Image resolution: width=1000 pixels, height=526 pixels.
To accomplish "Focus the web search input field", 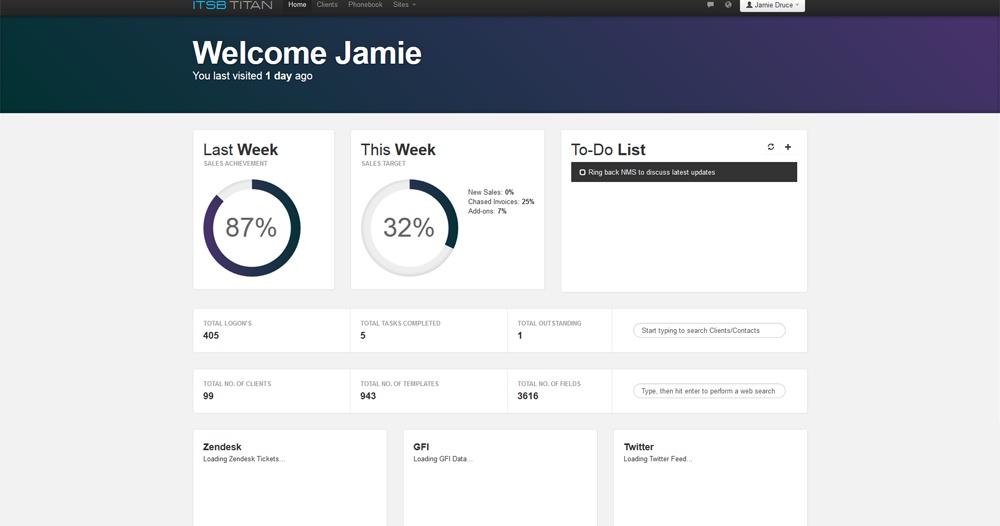I will click(709, 391).
